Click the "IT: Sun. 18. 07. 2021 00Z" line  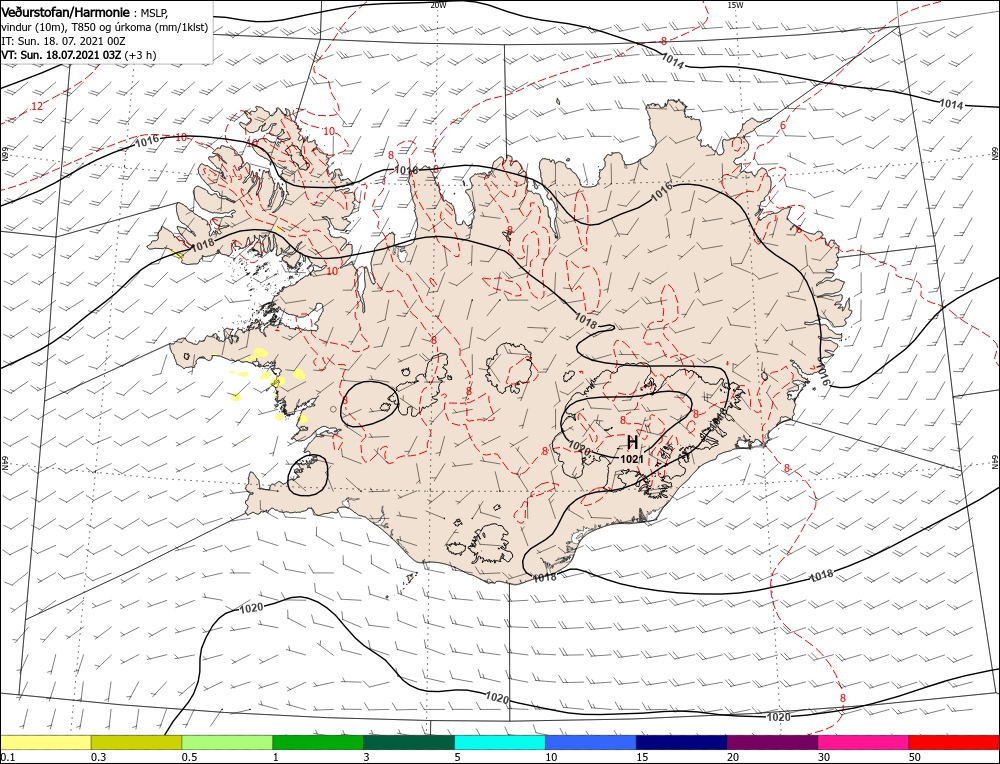63,41
